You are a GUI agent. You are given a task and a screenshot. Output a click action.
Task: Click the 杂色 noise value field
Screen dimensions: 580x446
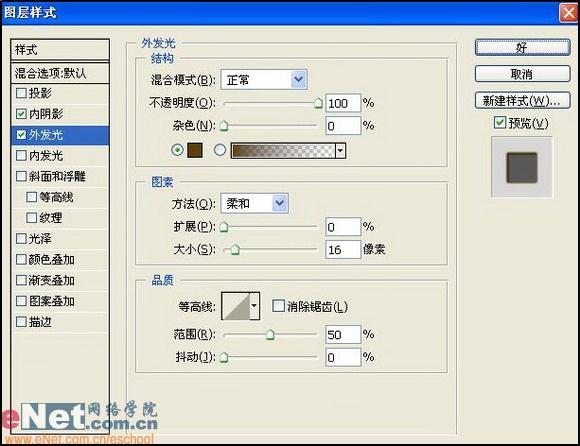pos(343,126)
